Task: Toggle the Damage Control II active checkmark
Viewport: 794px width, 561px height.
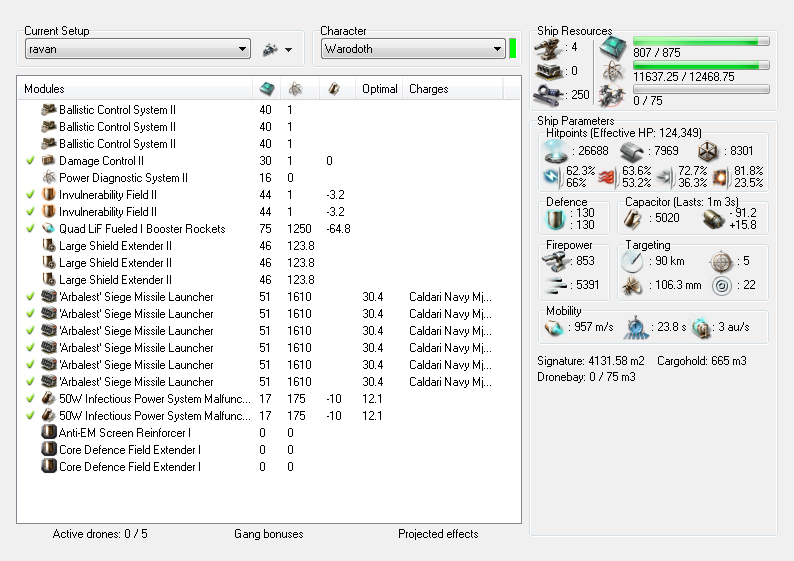Action: 31,161
